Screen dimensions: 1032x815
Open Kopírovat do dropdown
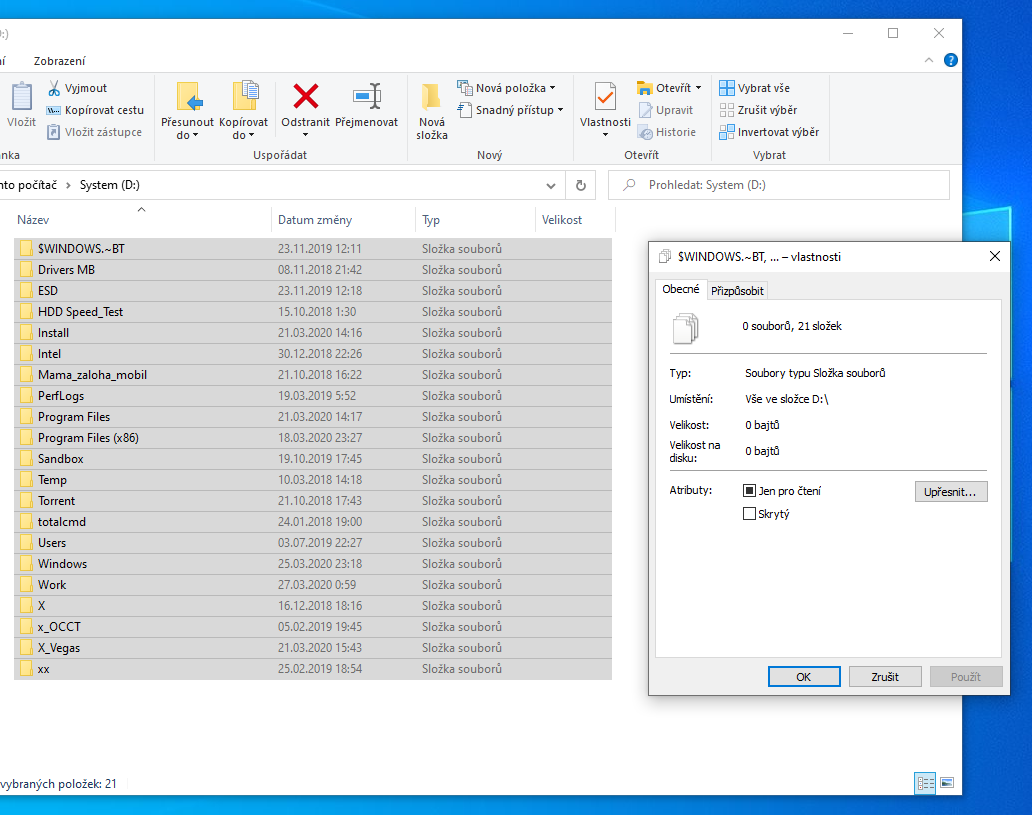click(244, 128)
